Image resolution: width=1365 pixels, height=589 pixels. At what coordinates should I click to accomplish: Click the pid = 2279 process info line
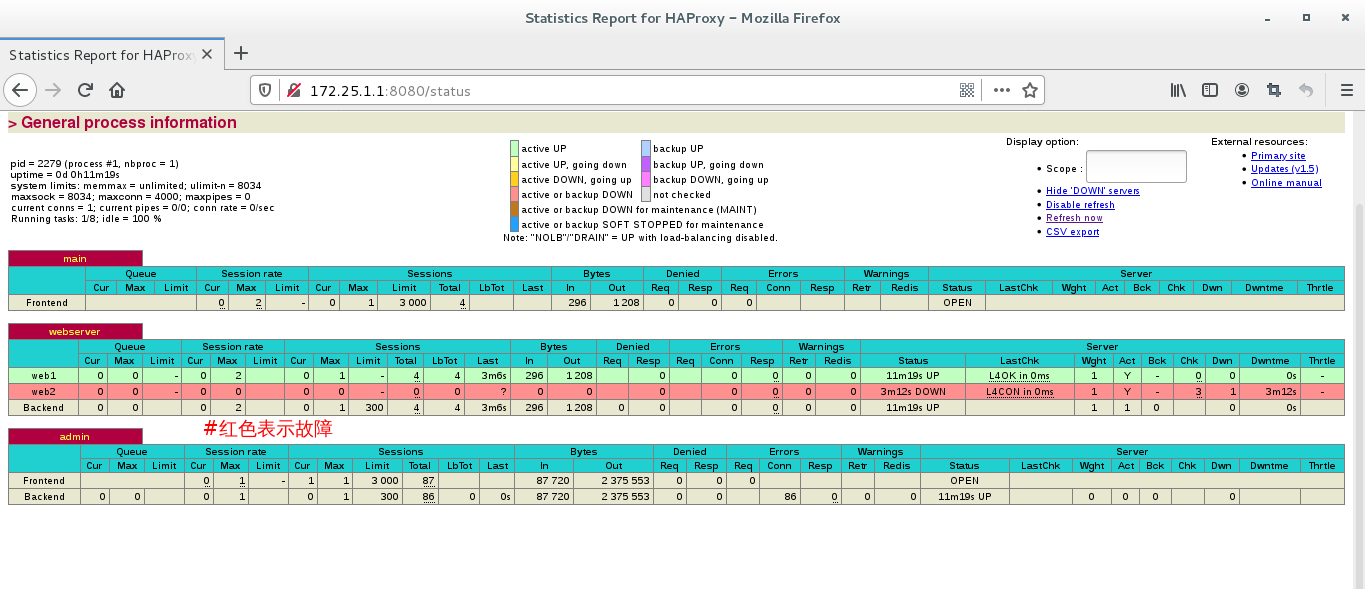point(95,163)
